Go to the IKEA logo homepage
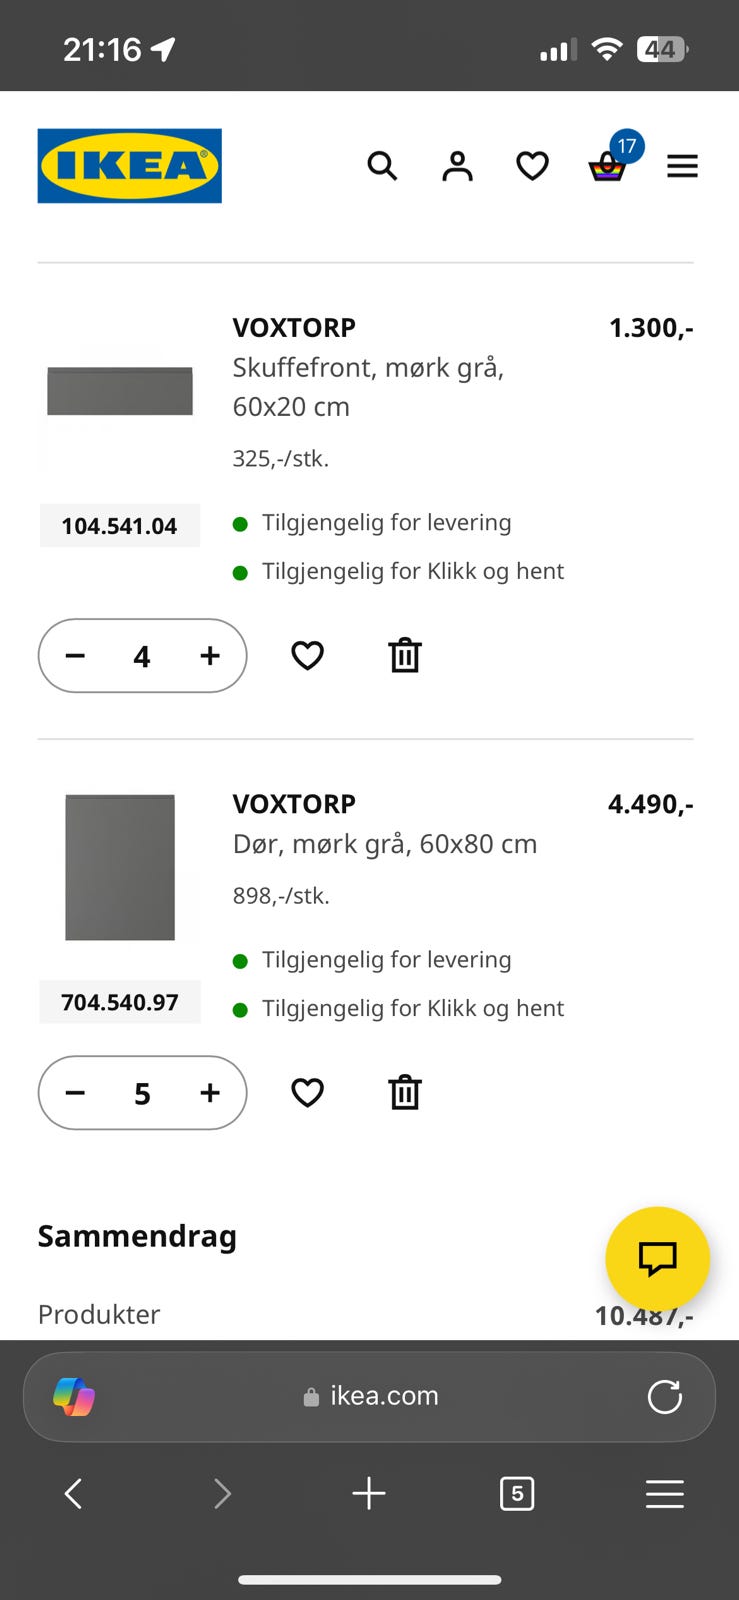739x1600 pixels. coord(130,166)
